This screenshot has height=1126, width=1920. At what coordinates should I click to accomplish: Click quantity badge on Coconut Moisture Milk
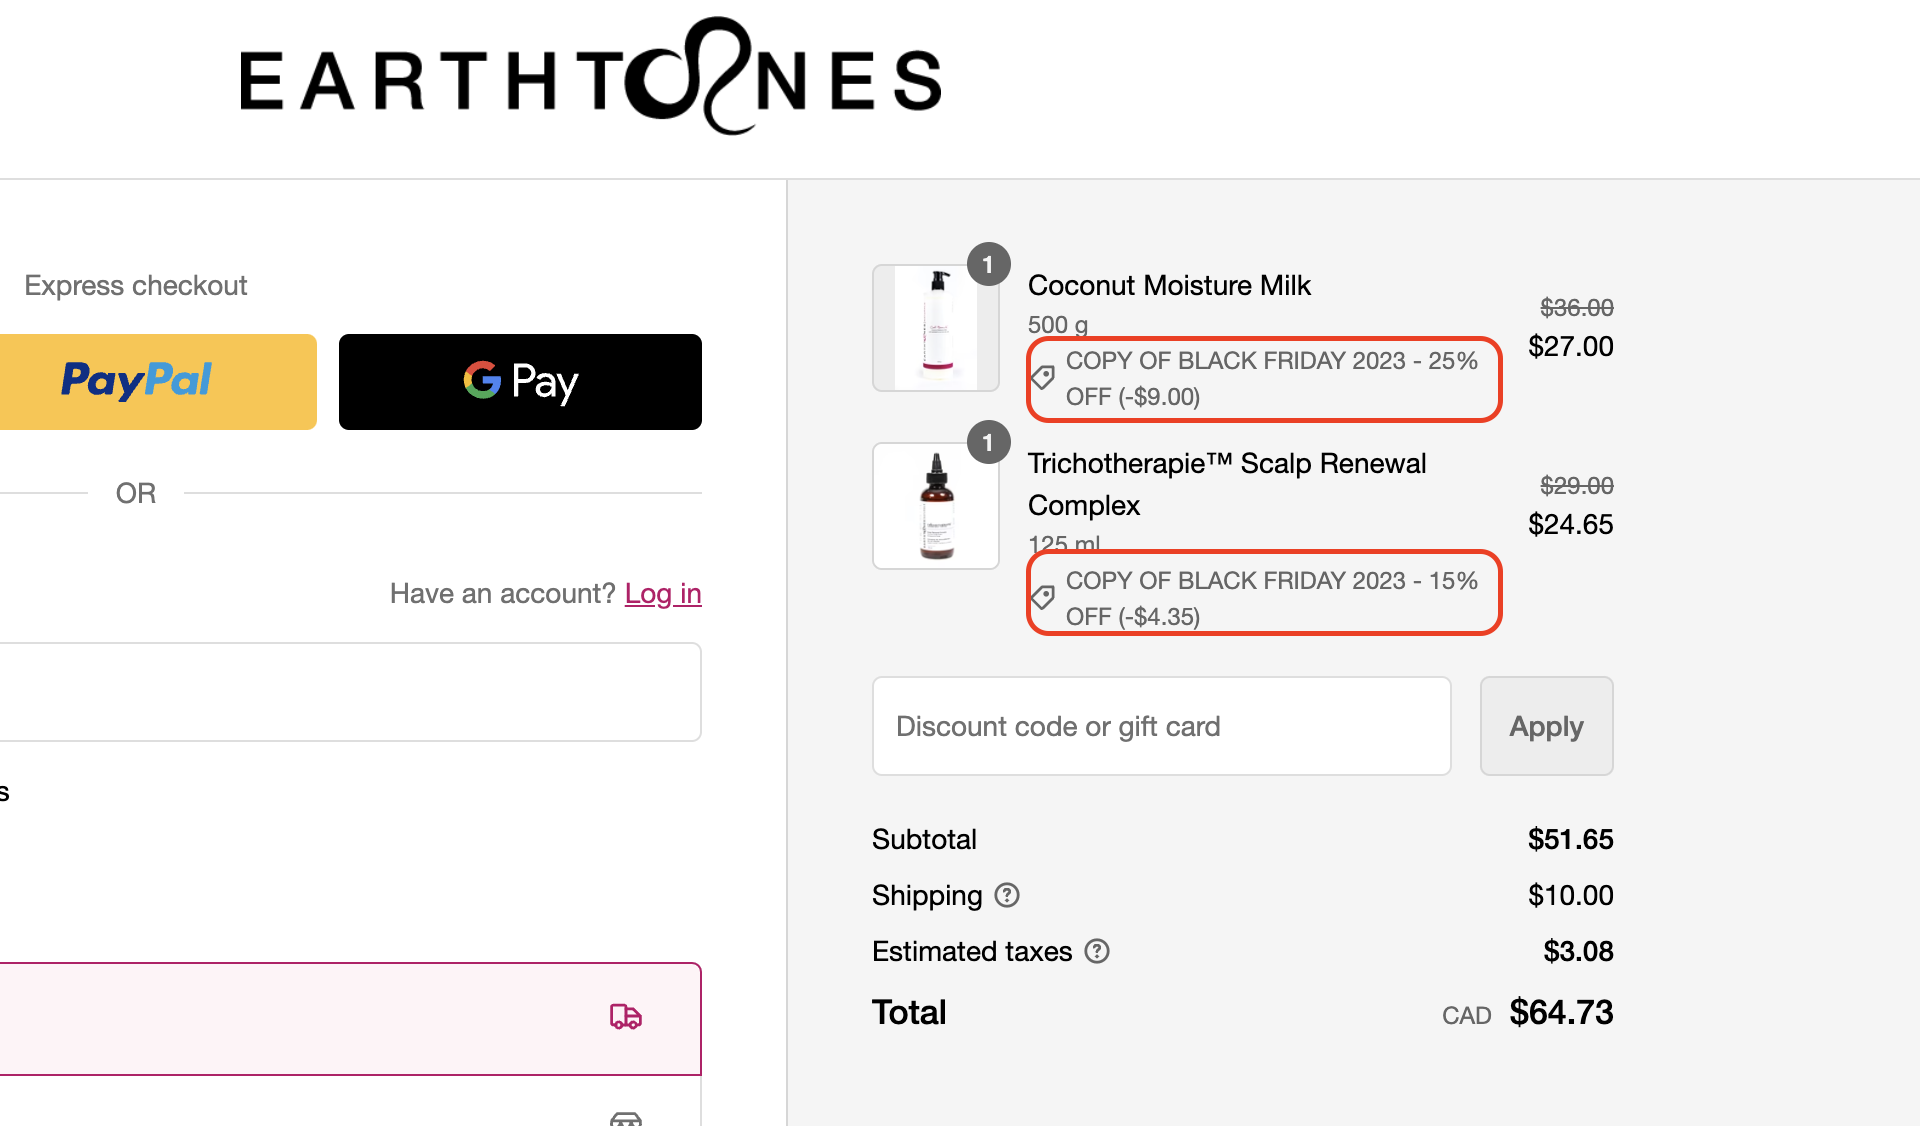(x=988, y=264)
